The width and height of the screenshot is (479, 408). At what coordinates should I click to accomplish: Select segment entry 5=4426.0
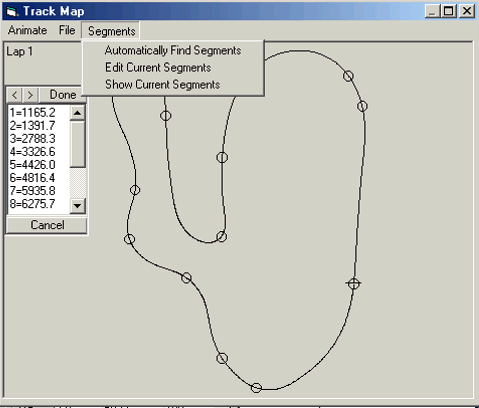[32, 165]
